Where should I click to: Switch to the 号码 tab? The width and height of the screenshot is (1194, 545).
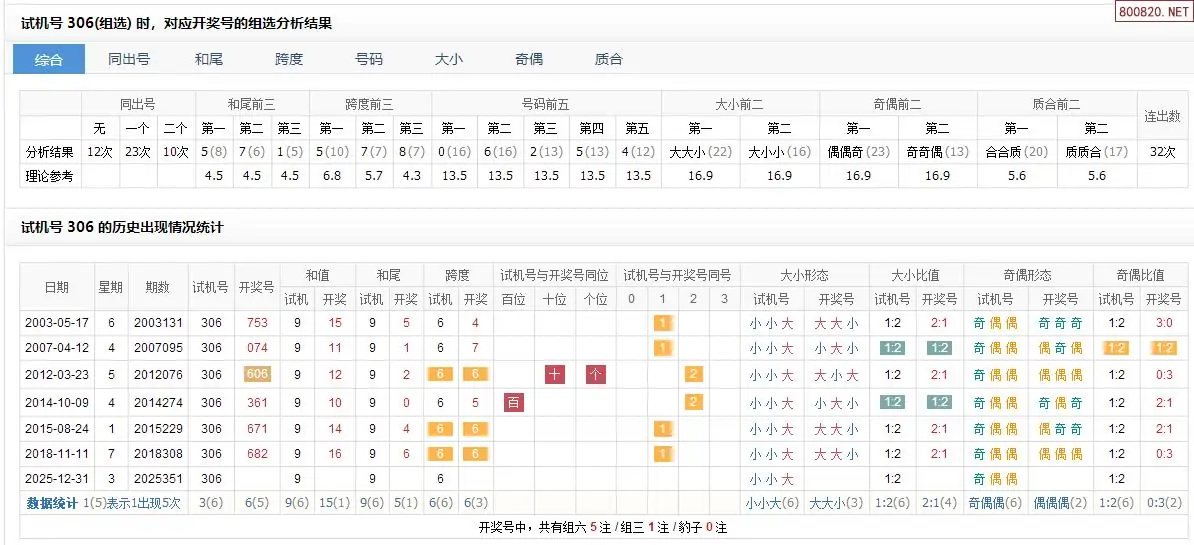(369, 59)
